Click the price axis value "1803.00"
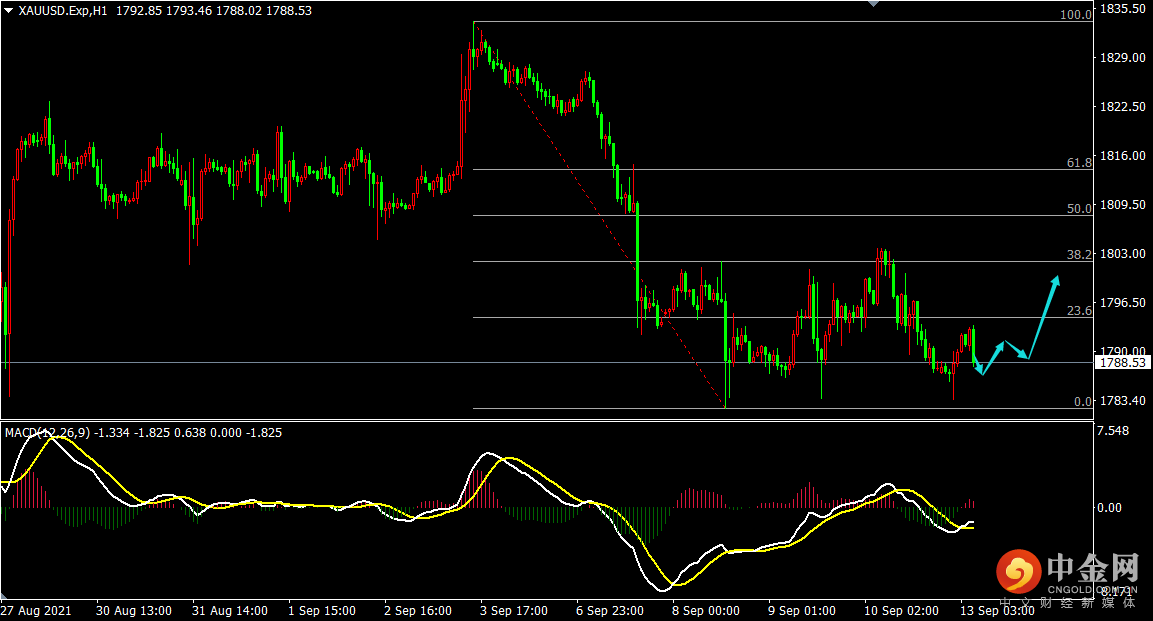The width and height of the screenshot is (1153, 621). pos(1122,254)
